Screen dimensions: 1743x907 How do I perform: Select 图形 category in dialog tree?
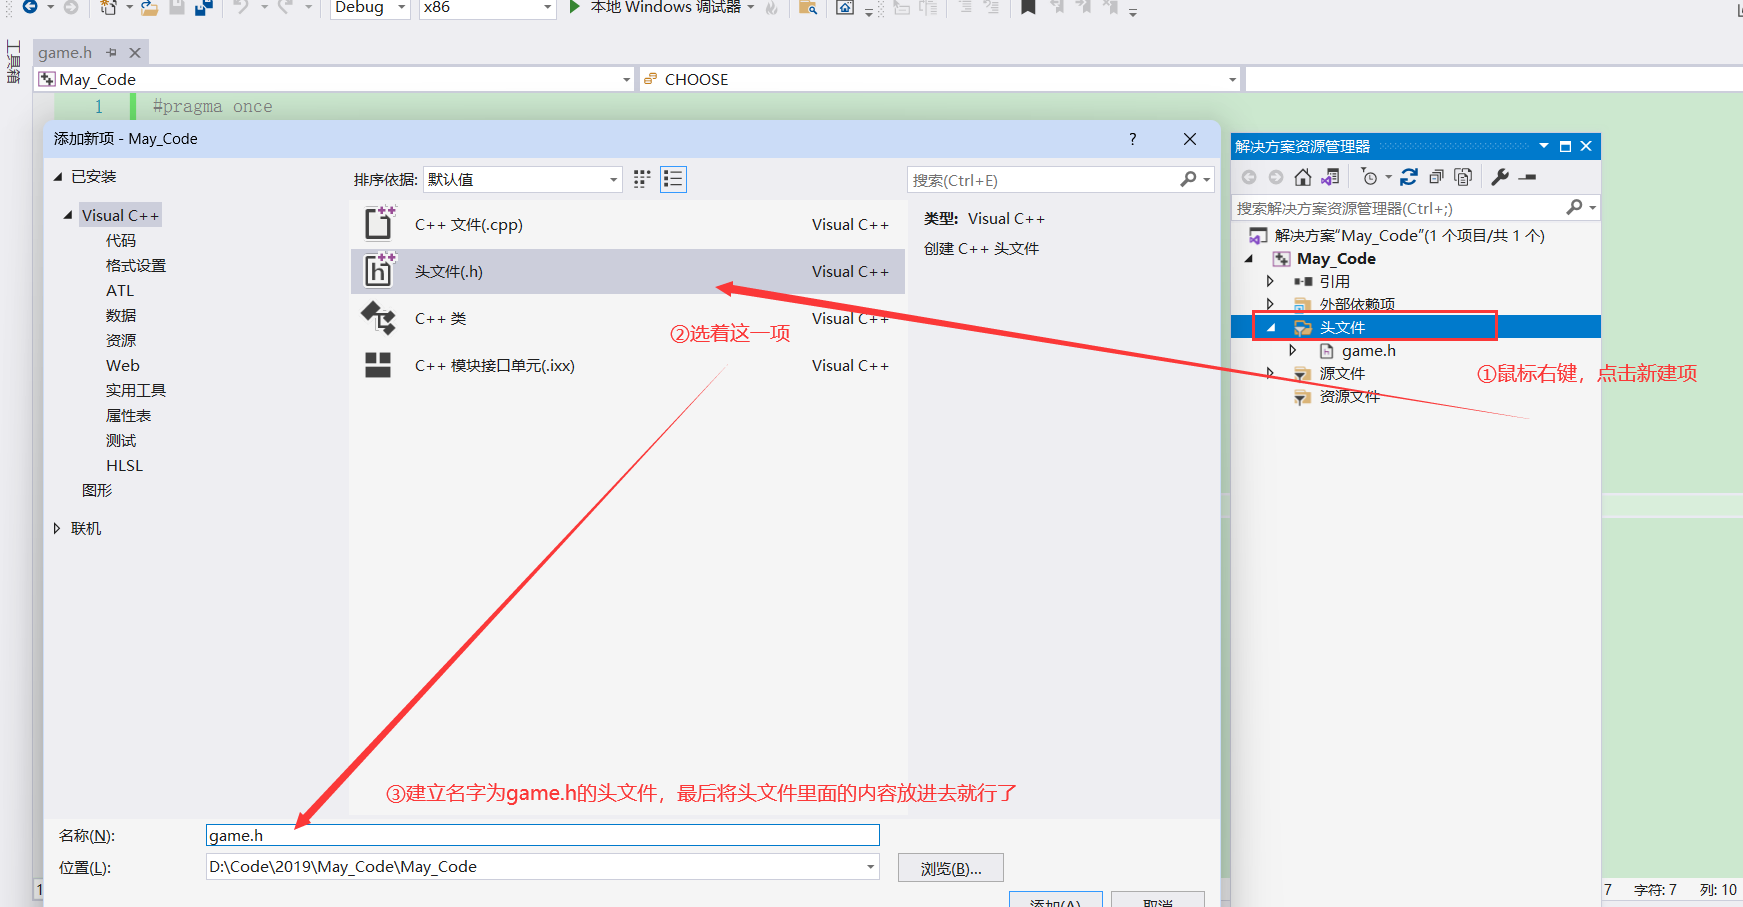[x=97, y=490]
